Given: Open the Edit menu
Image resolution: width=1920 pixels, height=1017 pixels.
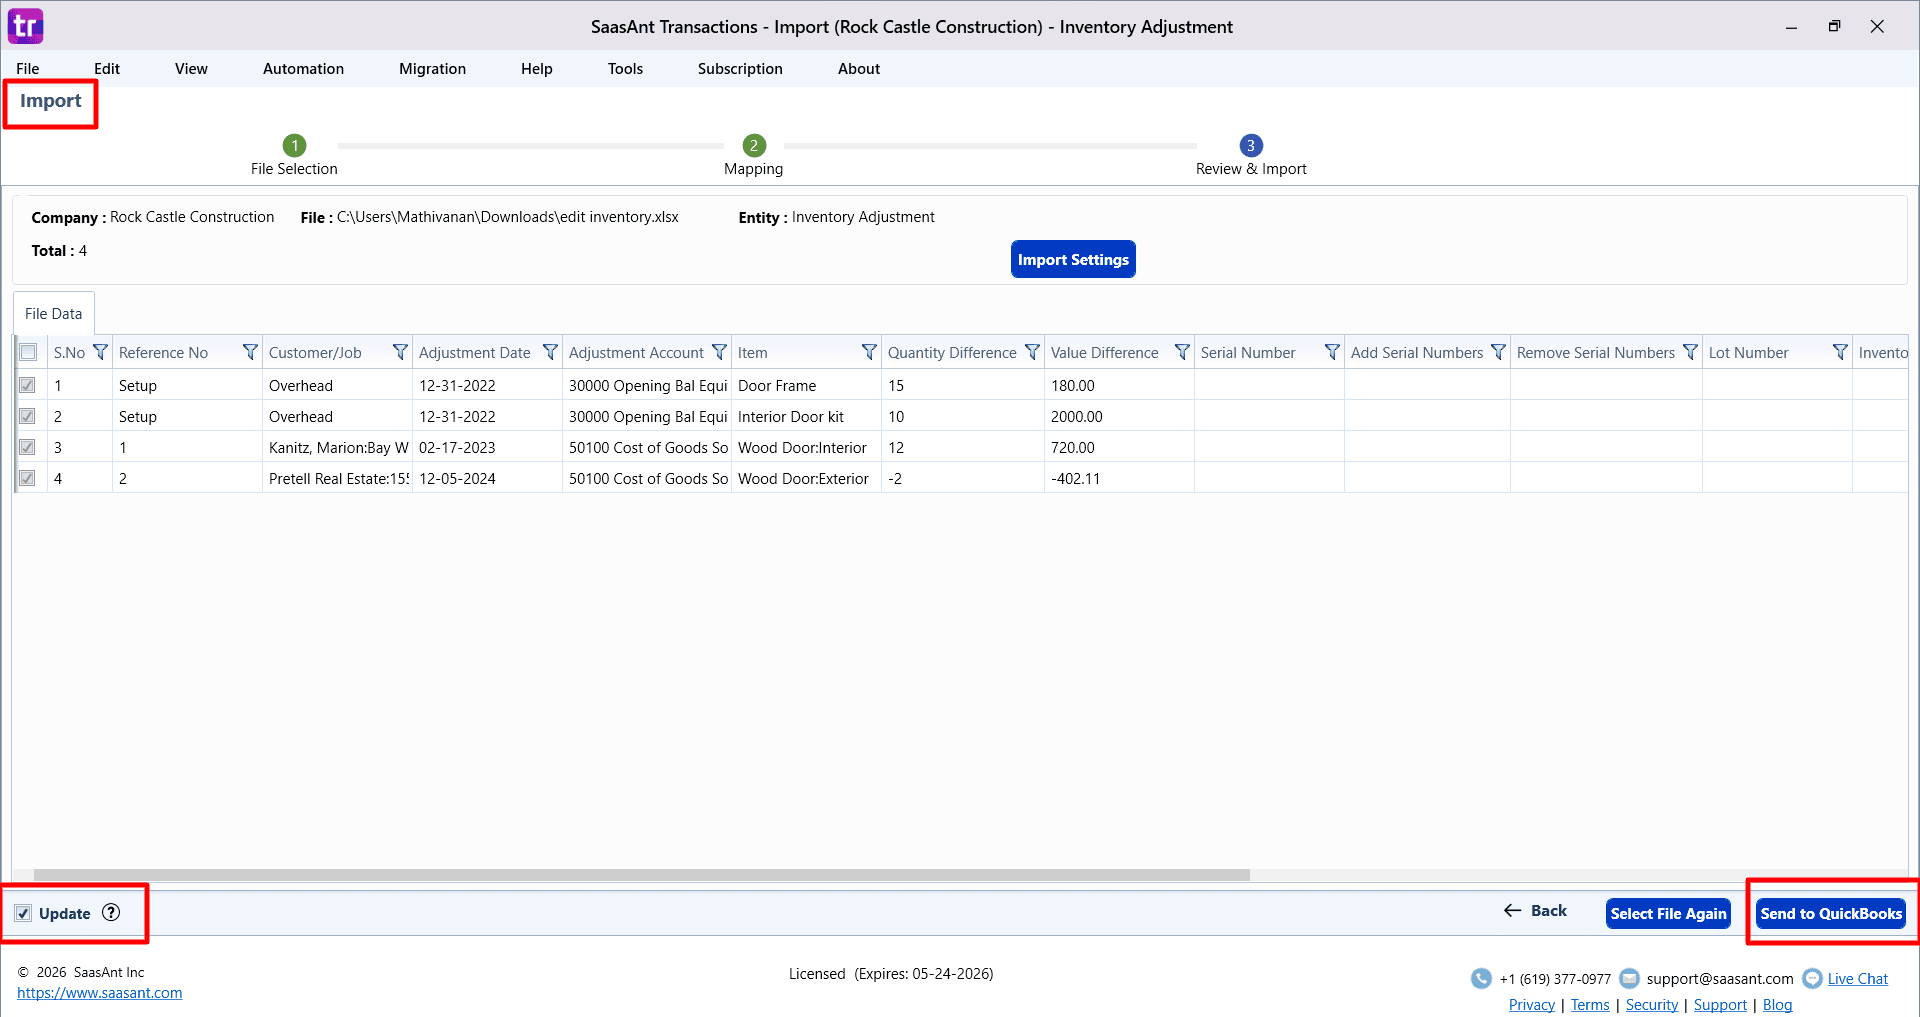Looking at the screenshot, I should [107, 69].
